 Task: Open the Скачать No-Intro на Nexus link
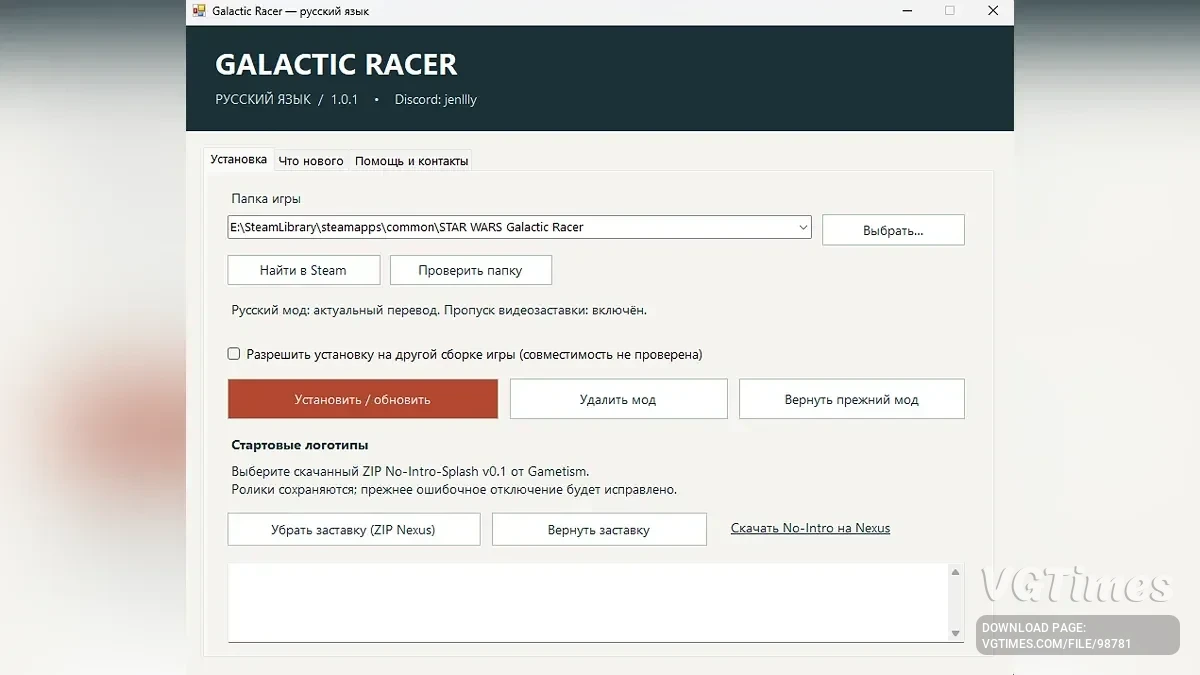click(x=810, y=528)
